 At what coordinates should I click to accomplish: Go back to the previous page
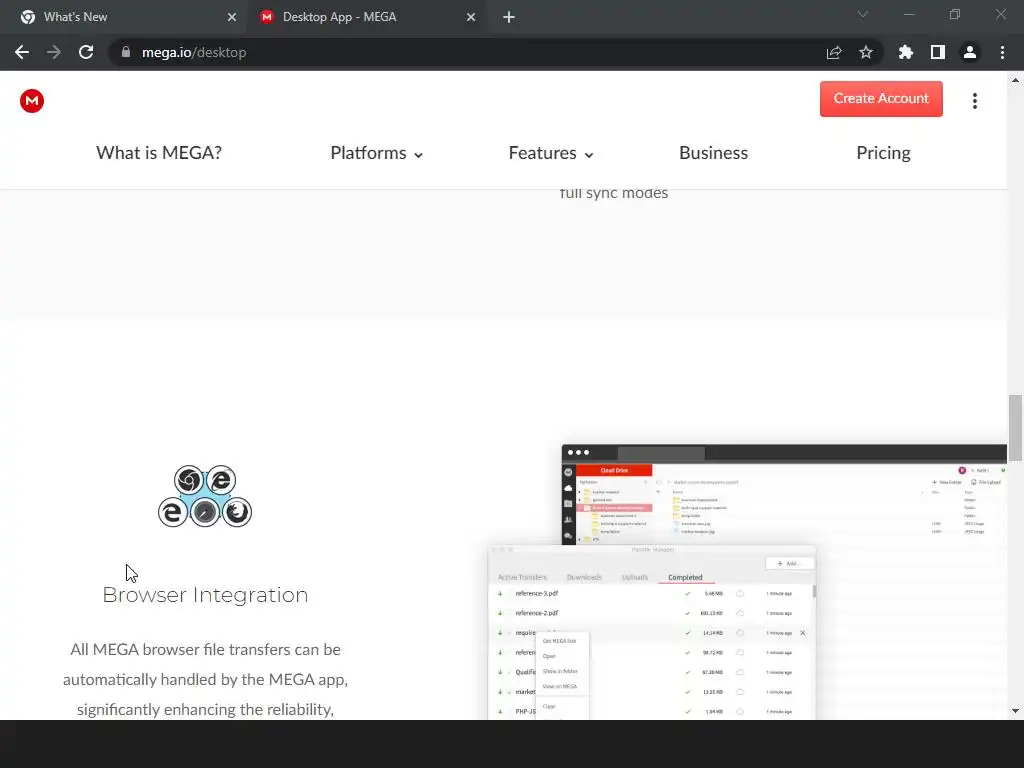(22, 52)
